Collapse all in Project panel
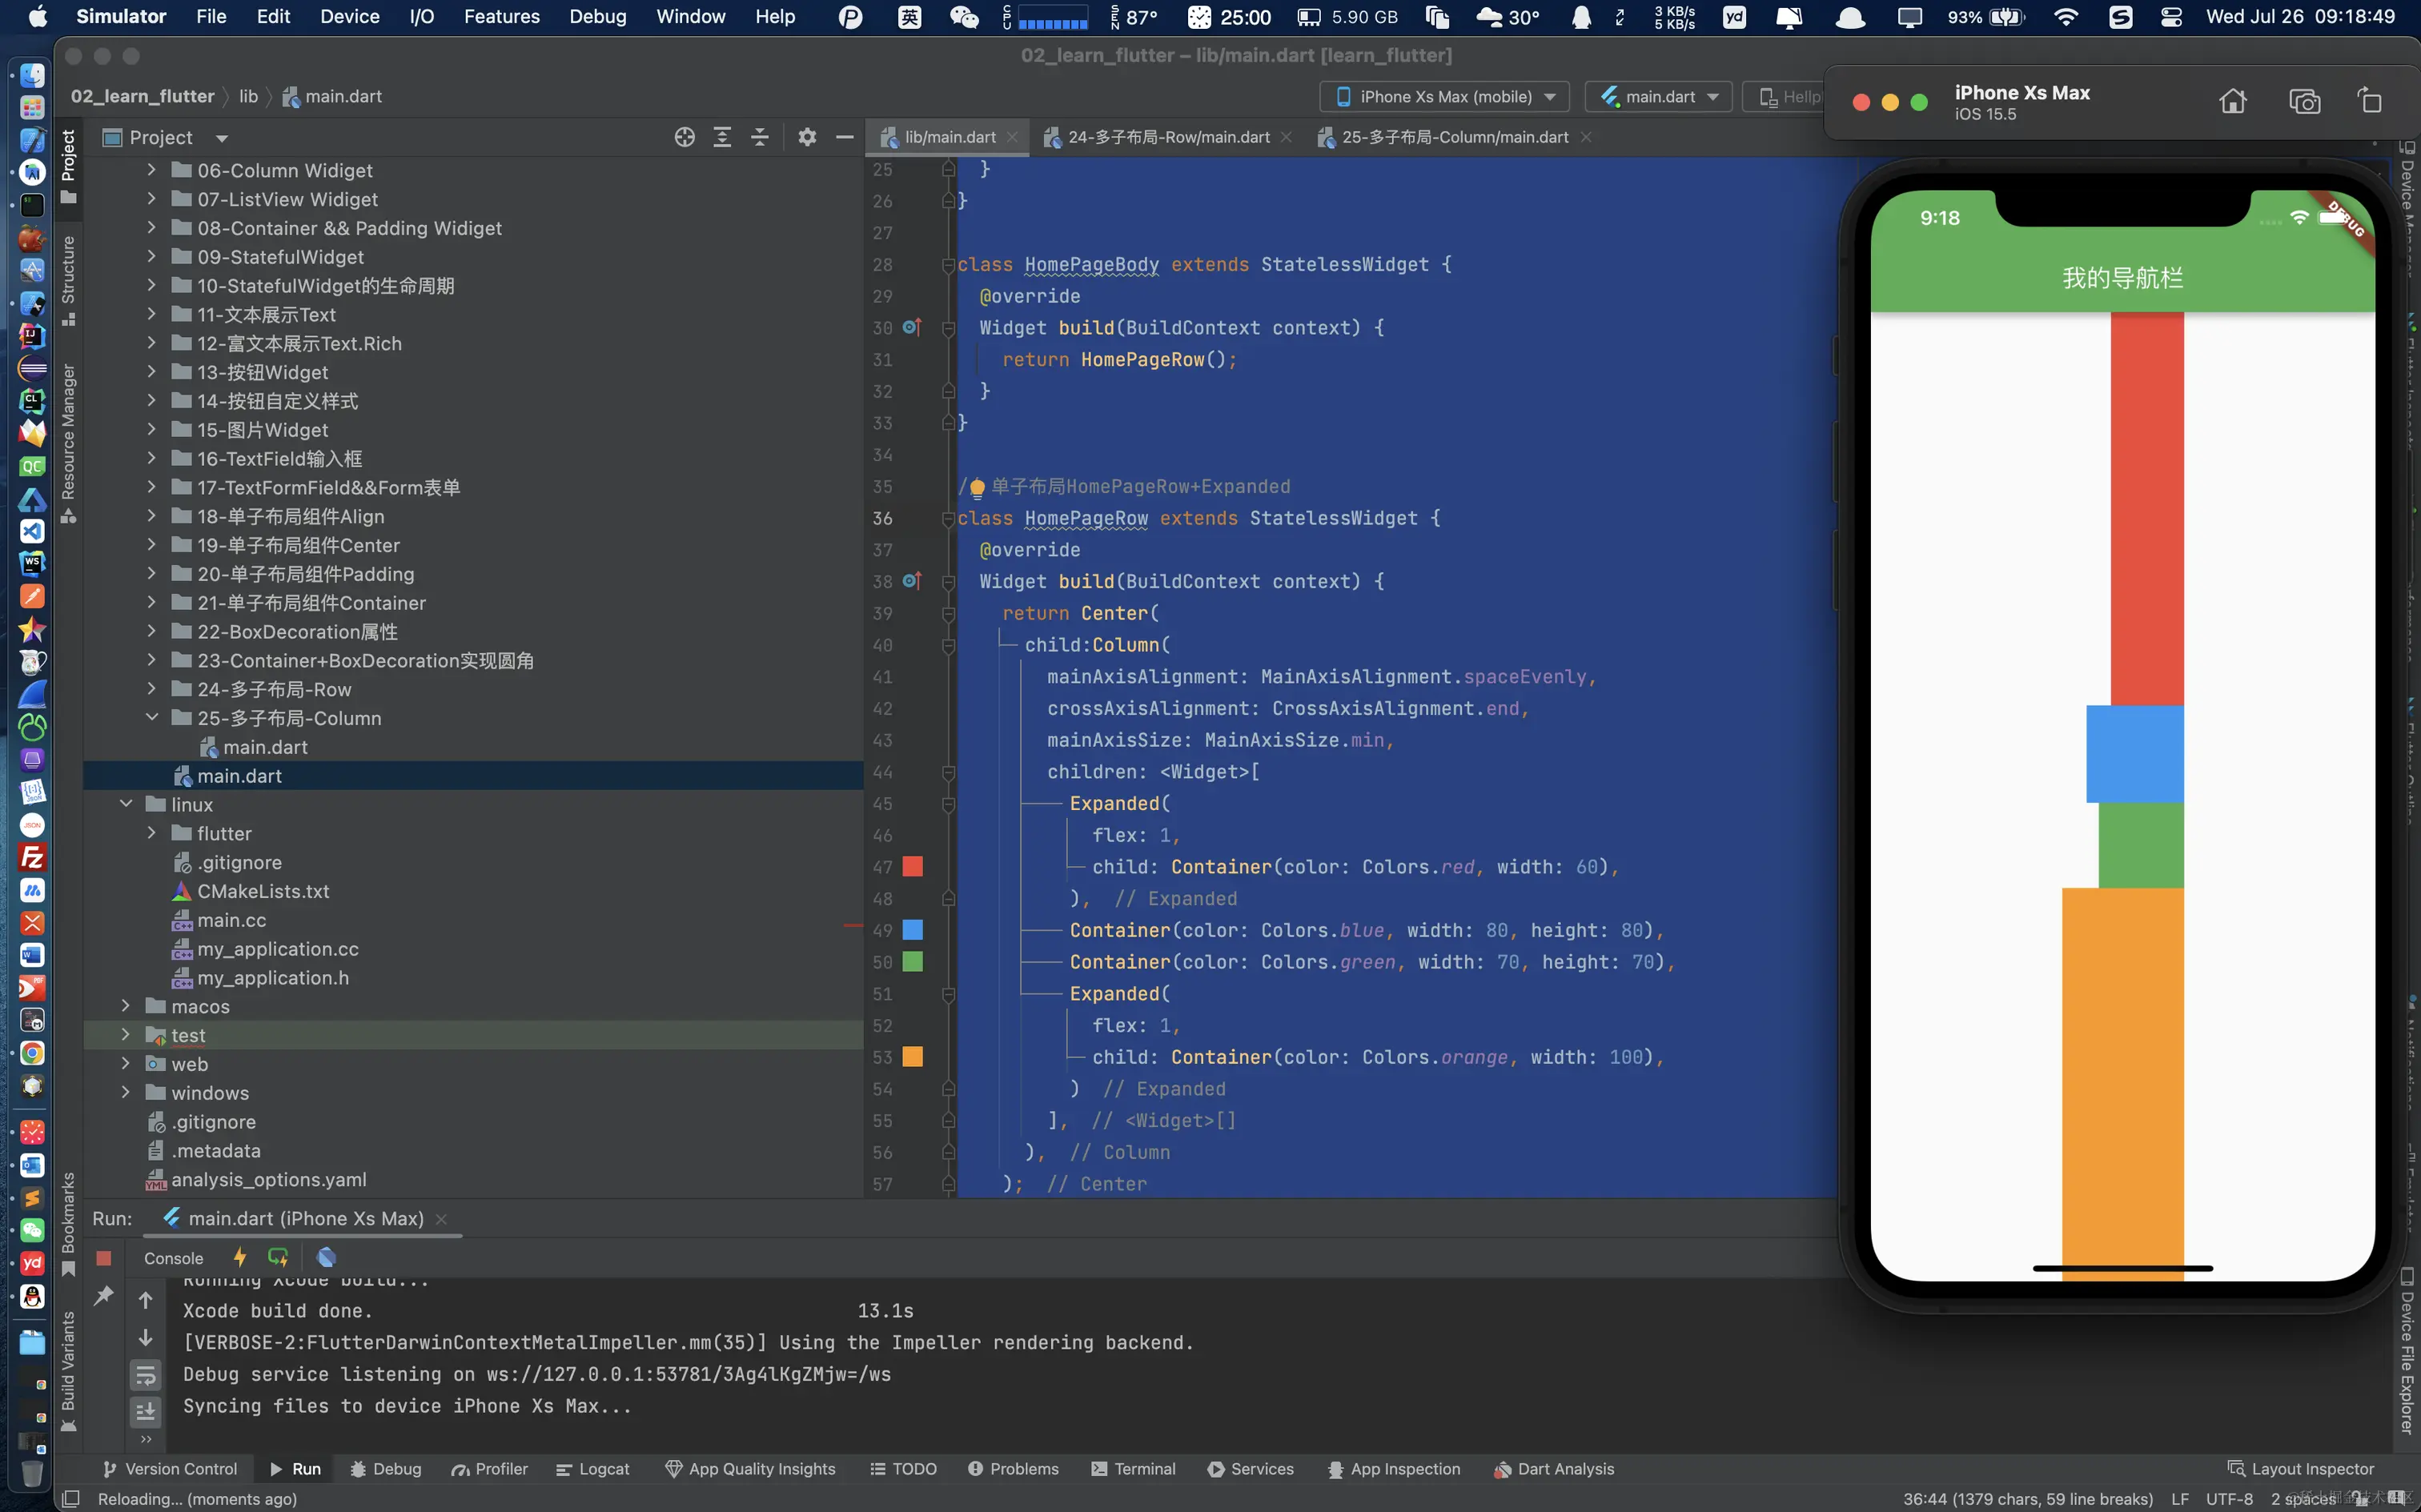This screenshot has height=1512, width=2421. tap(760, 137)
